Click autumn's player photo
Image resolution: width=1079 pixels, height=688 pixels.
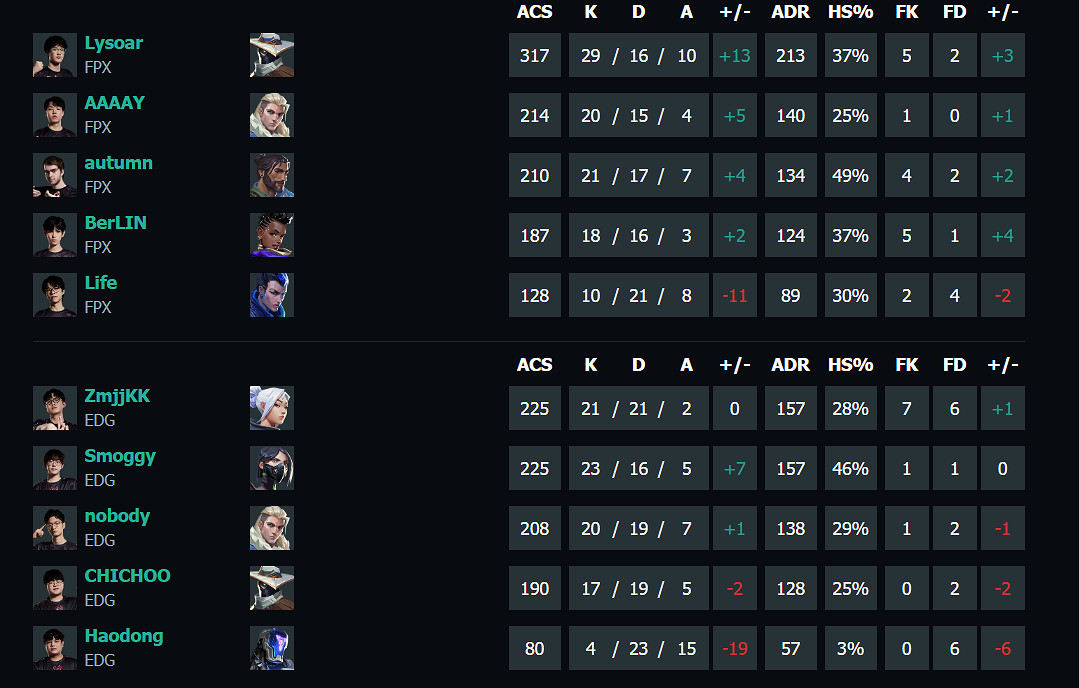click(54, 175)
